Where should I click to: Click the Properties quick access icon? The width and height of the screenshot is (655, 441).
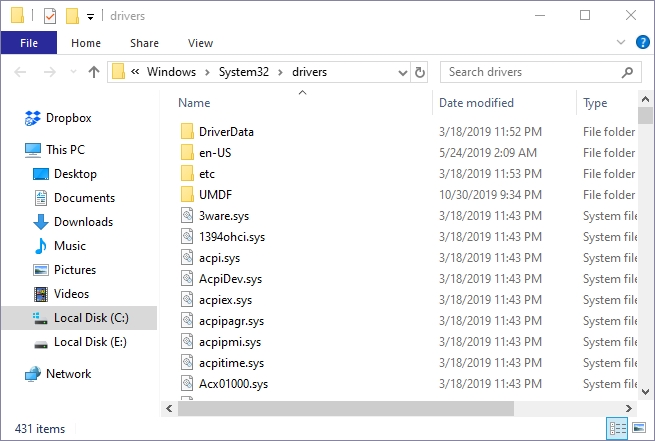(50, 16)
